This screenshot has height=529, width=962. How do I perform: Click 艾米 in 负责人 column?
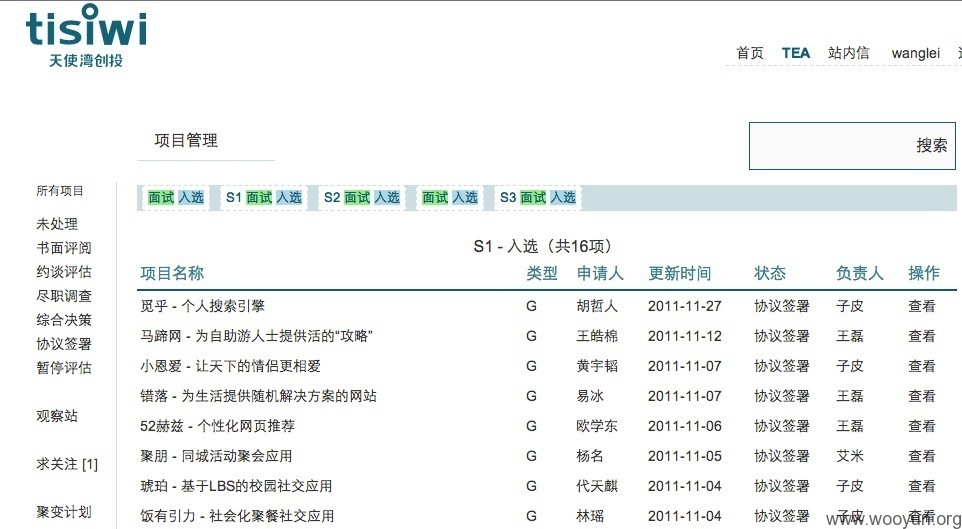(850, 457)
